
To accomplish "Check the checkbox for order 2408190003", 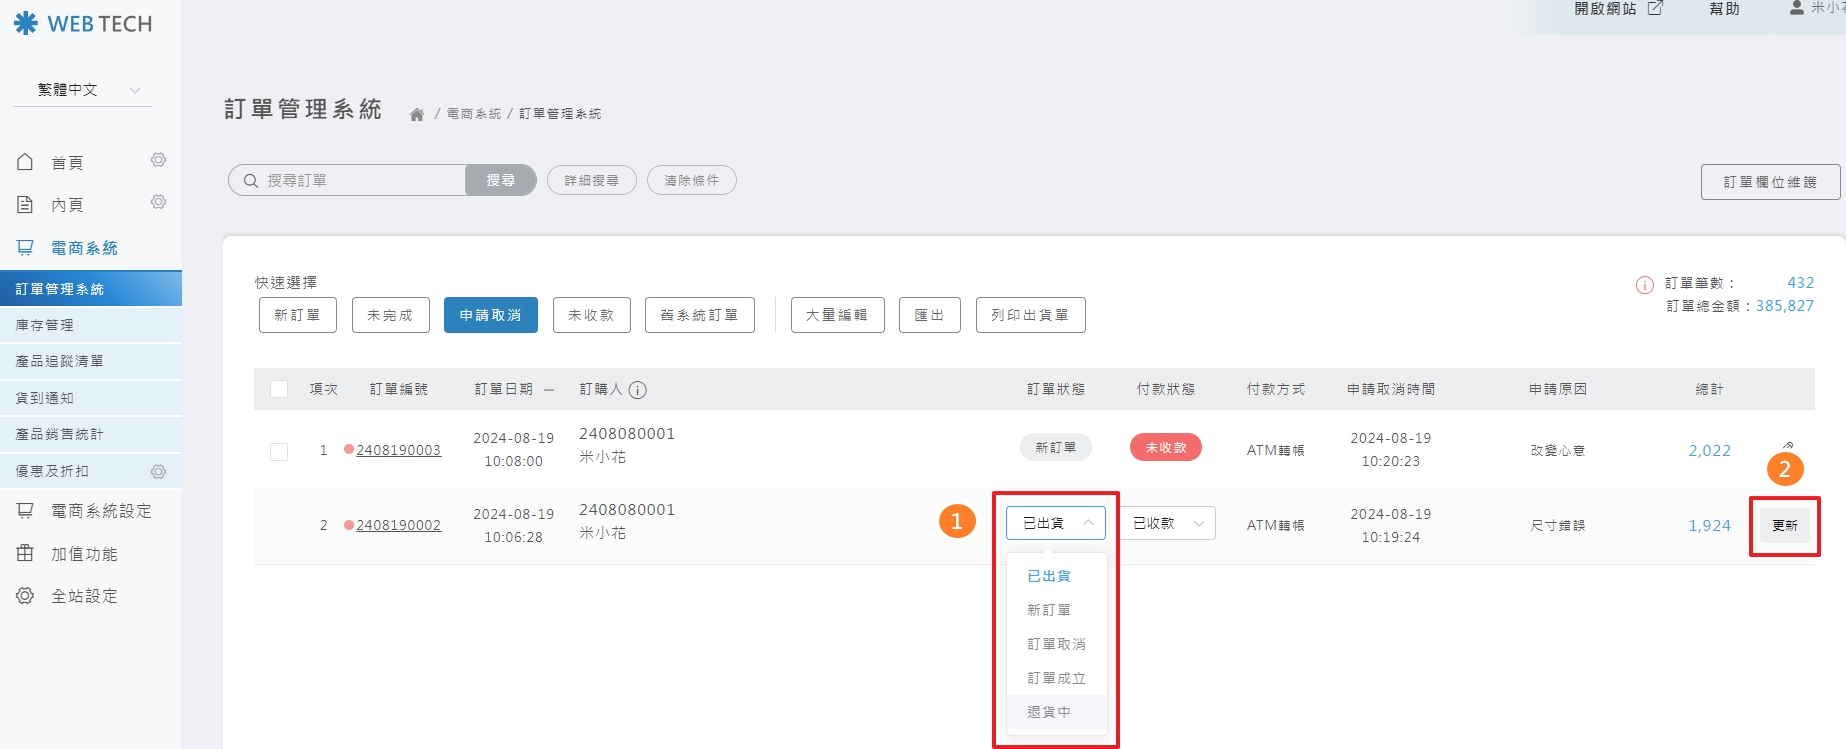I will click(x=279, y=451).
